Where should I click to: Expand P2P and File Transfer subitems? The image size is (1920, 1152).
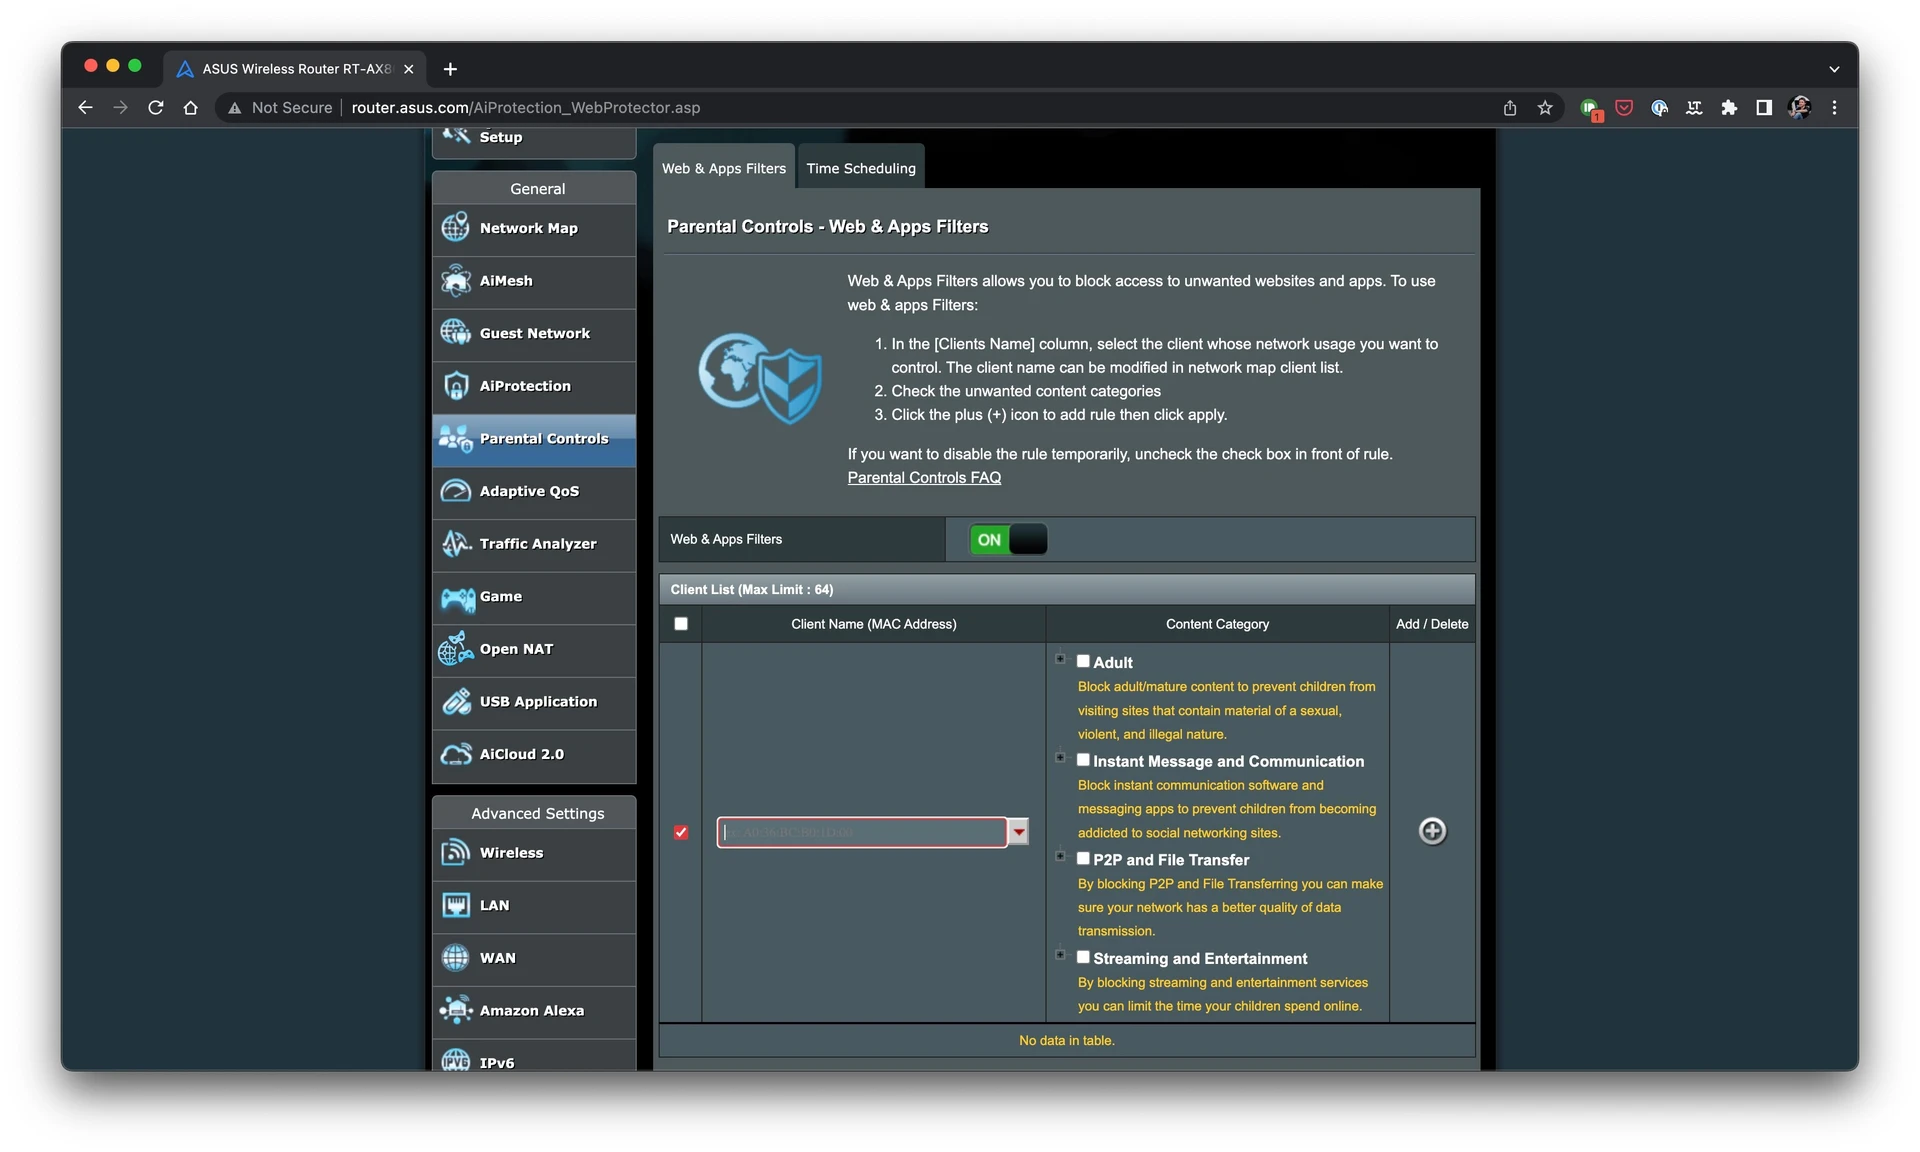[1060, 856]
